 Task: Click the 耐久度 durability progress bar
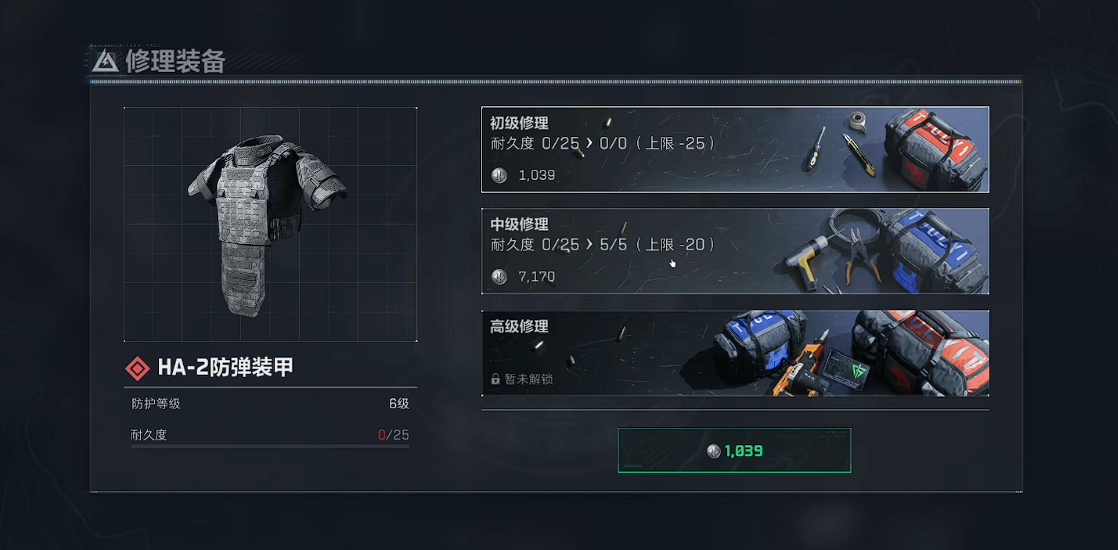(x=270, y=447)
